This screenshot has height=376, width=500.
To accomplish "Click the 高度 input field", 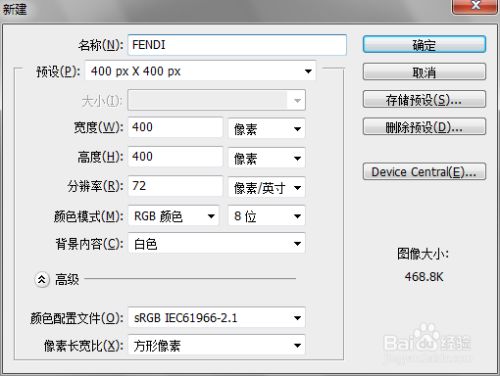I will 175,156.
